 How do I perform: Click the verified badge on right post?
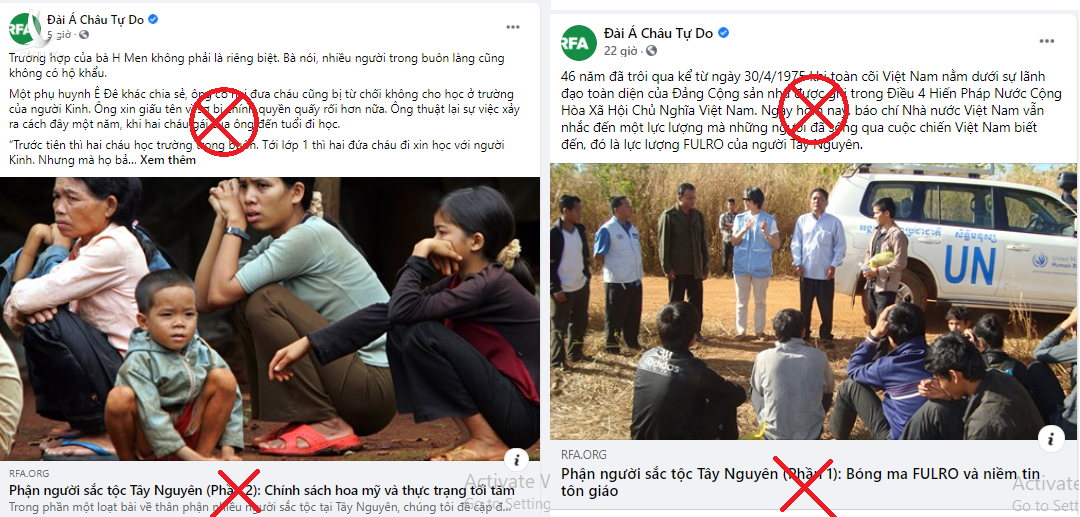724,32
